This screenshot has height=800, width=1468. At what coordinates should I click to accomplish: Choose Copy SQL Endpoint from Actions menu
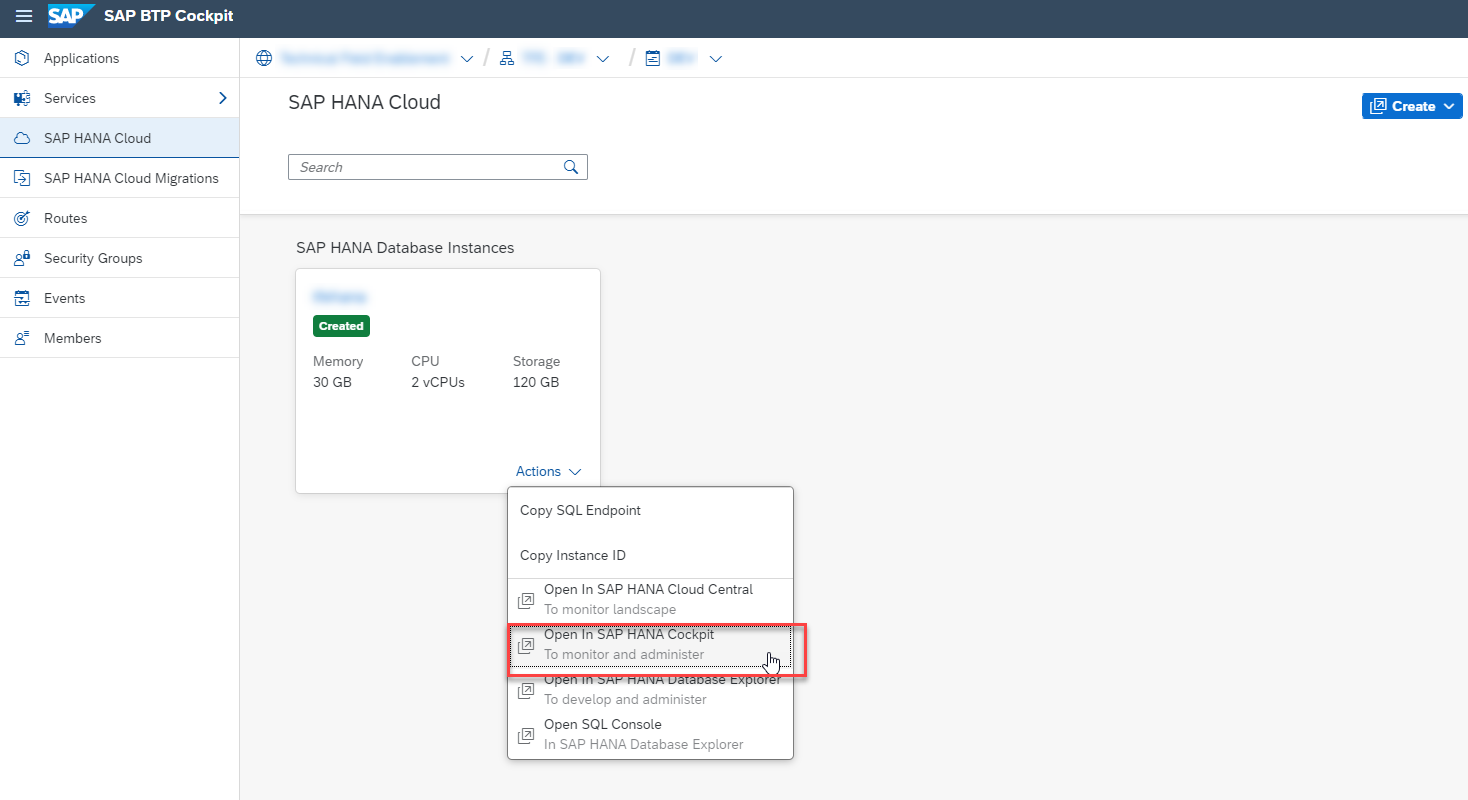point(650,510)
